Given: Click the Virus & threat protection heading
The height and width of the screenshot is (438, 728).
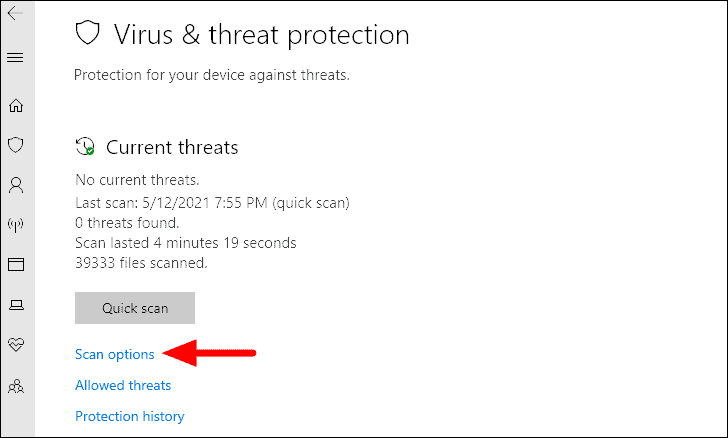Looking at the screenshot, I should [262, 35].
